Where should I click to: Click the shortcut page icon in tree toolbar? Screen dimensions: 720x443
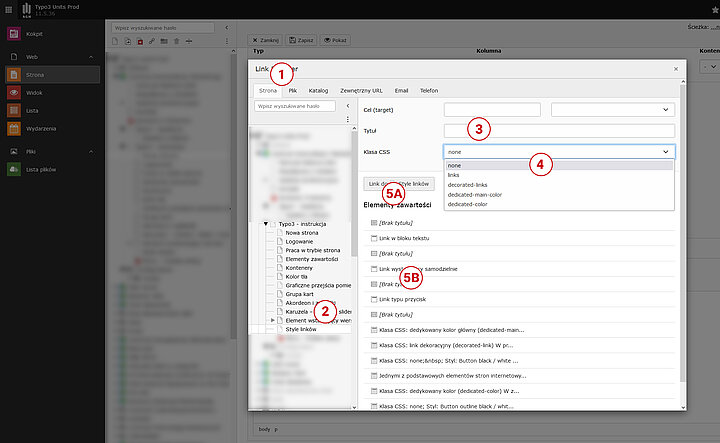point(128,41)
